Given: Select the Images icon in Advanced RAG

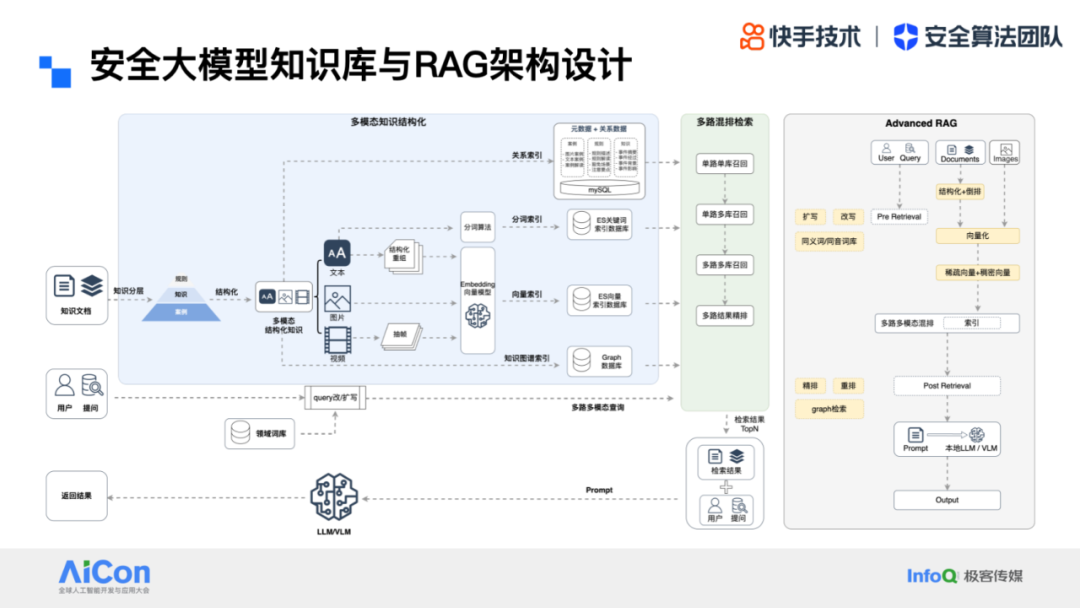Looking at the screenshot, I should pyautogui.click(x=1005, y=151).
